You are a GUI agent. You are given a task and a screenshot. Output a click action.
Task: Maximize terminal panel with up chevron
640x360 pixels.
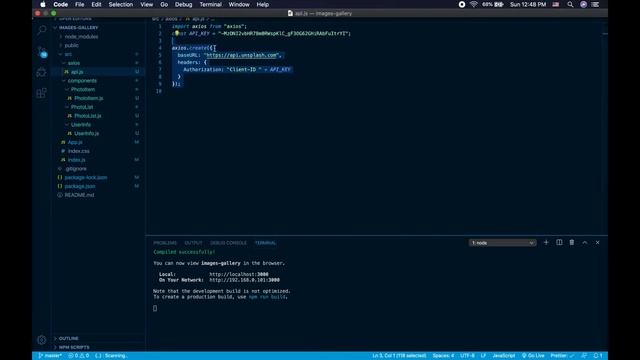coord(584,242)
